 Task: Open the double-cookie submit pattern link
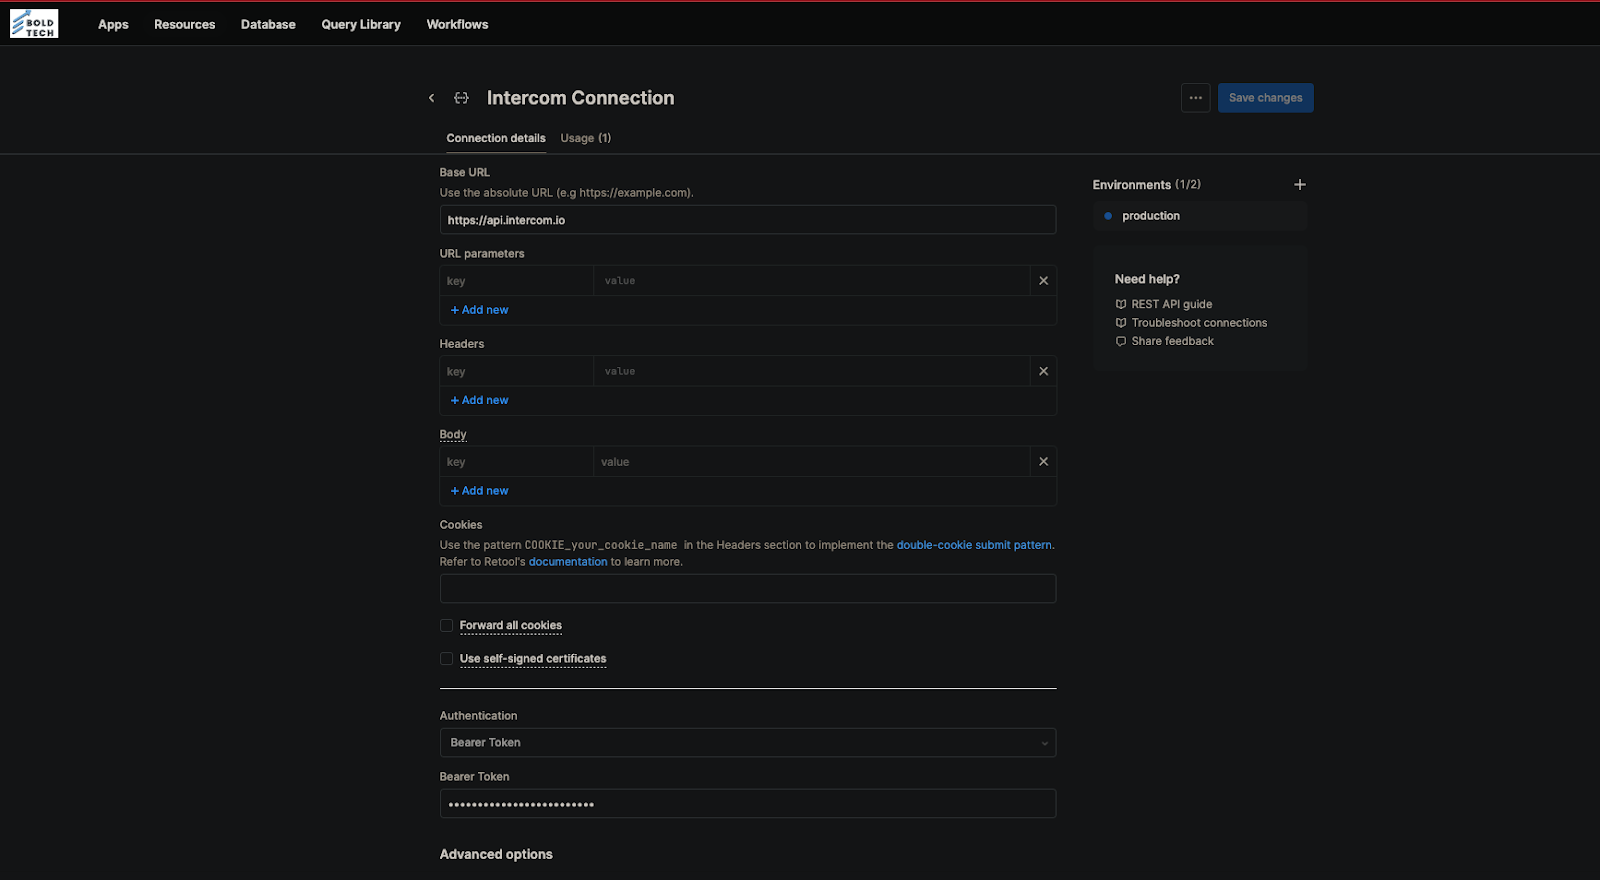[x=974, y=545]
